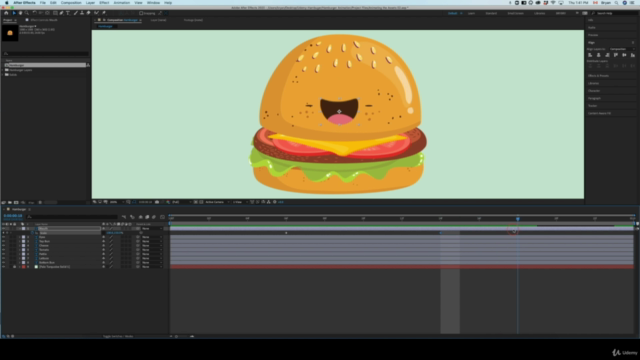Select the Selection arrow tool
This screenshot has height=360, width=640.
tap(14, 13)
